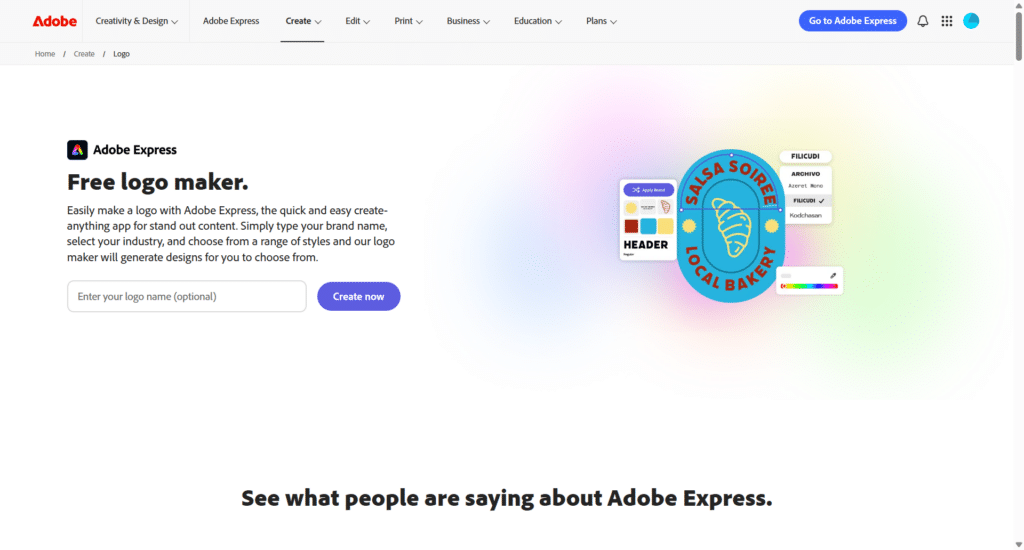
Task: Expand the Business dropdown menu
Action: (x=468, y=21)
